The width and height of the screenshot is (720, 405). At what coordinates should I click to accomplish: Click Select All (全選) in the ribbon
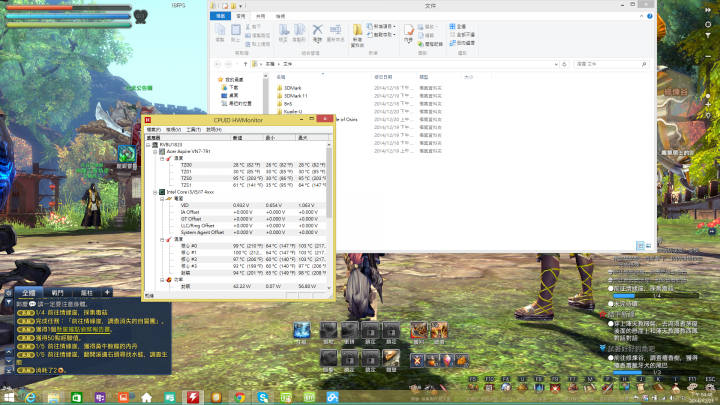tap(458, 27)
